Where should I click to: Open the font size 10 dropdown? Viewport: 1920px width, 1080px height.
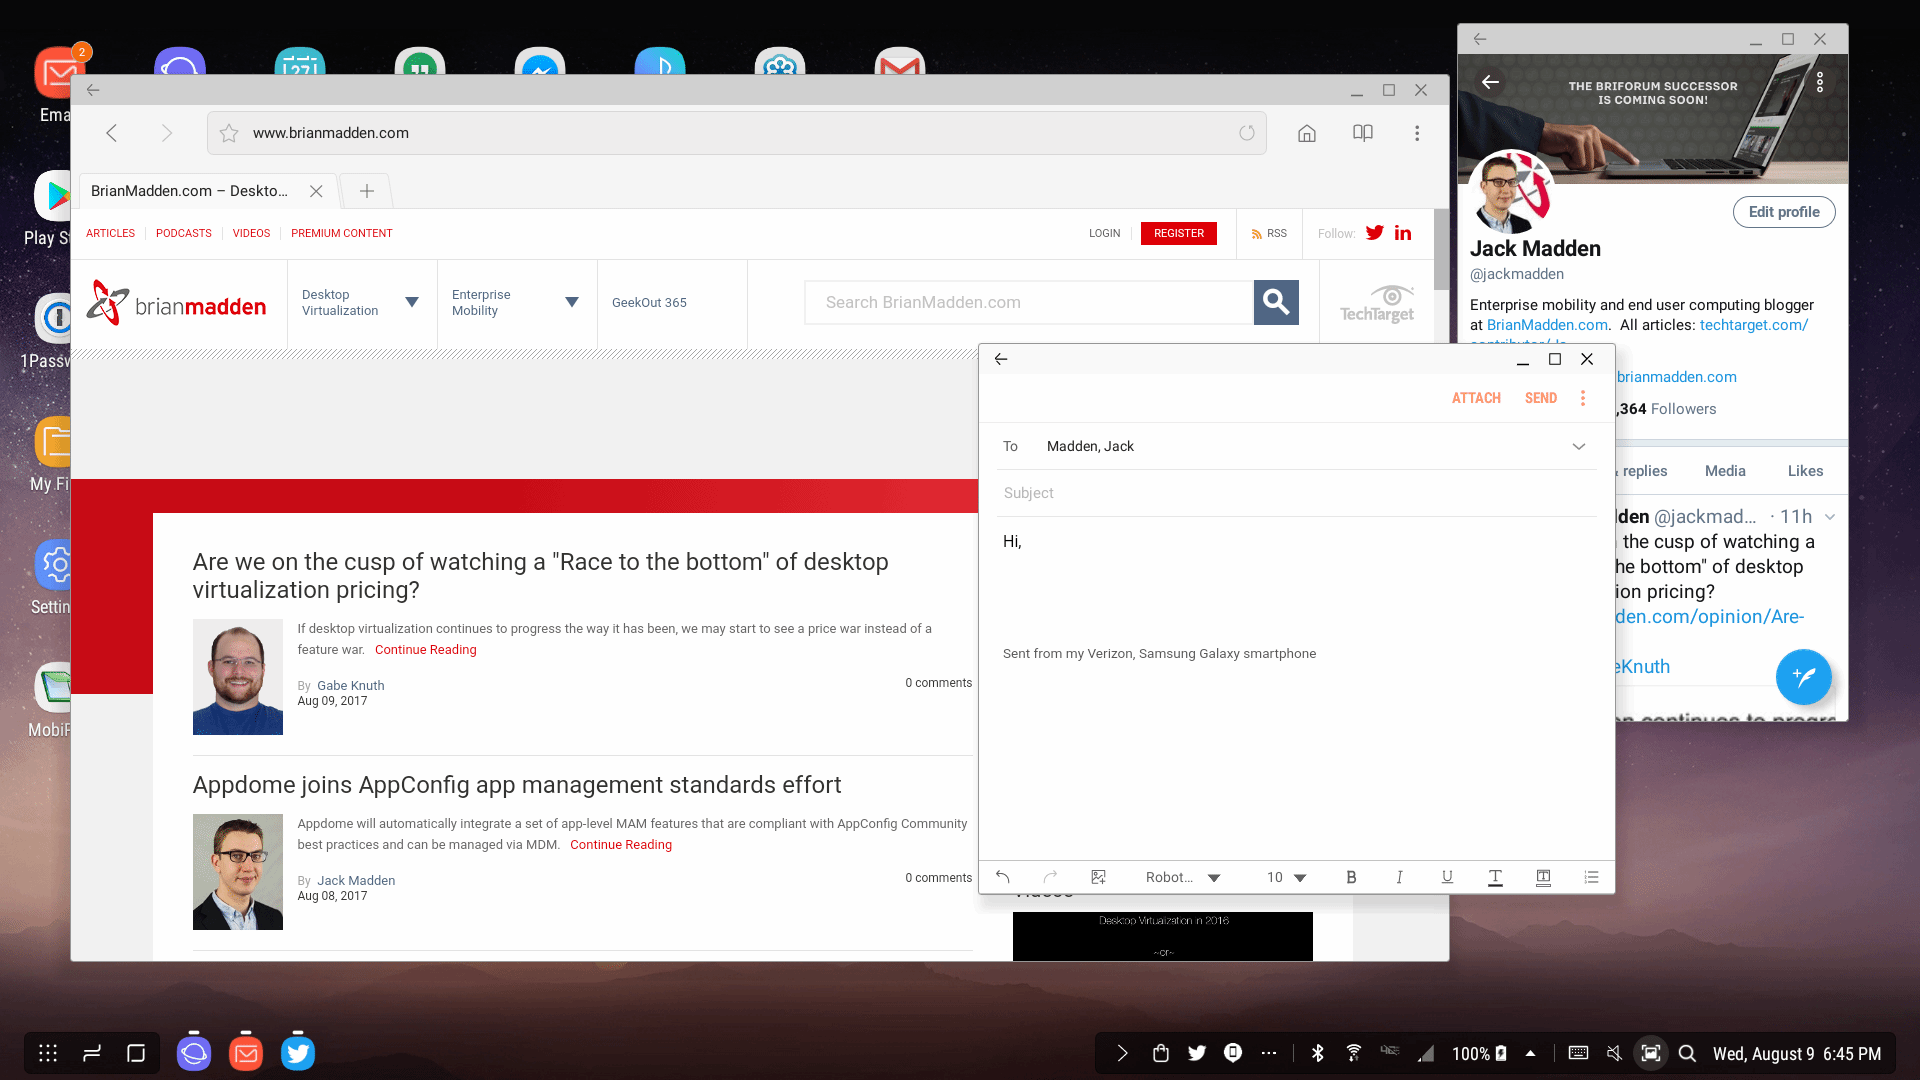pos(1287,877)
